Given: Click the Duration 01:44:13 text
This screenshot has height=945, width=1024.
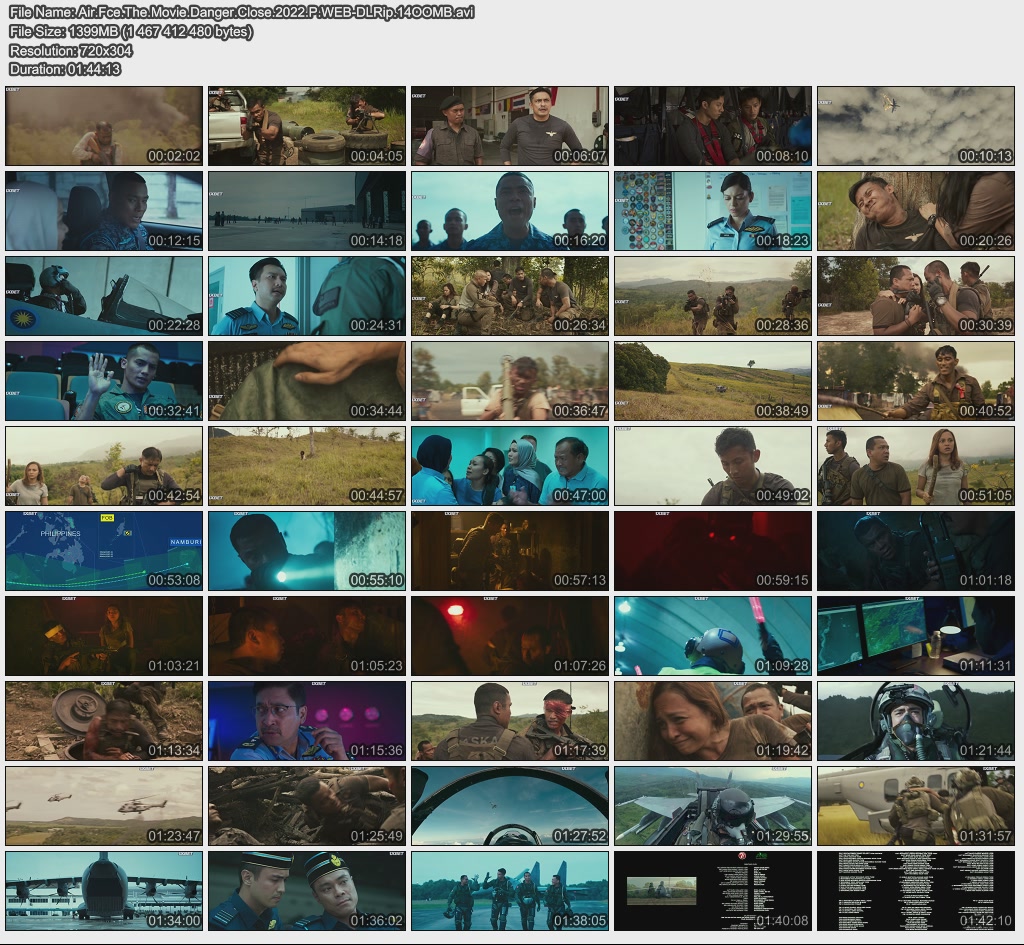Looking at the screenshot, I should click(65, 69).
